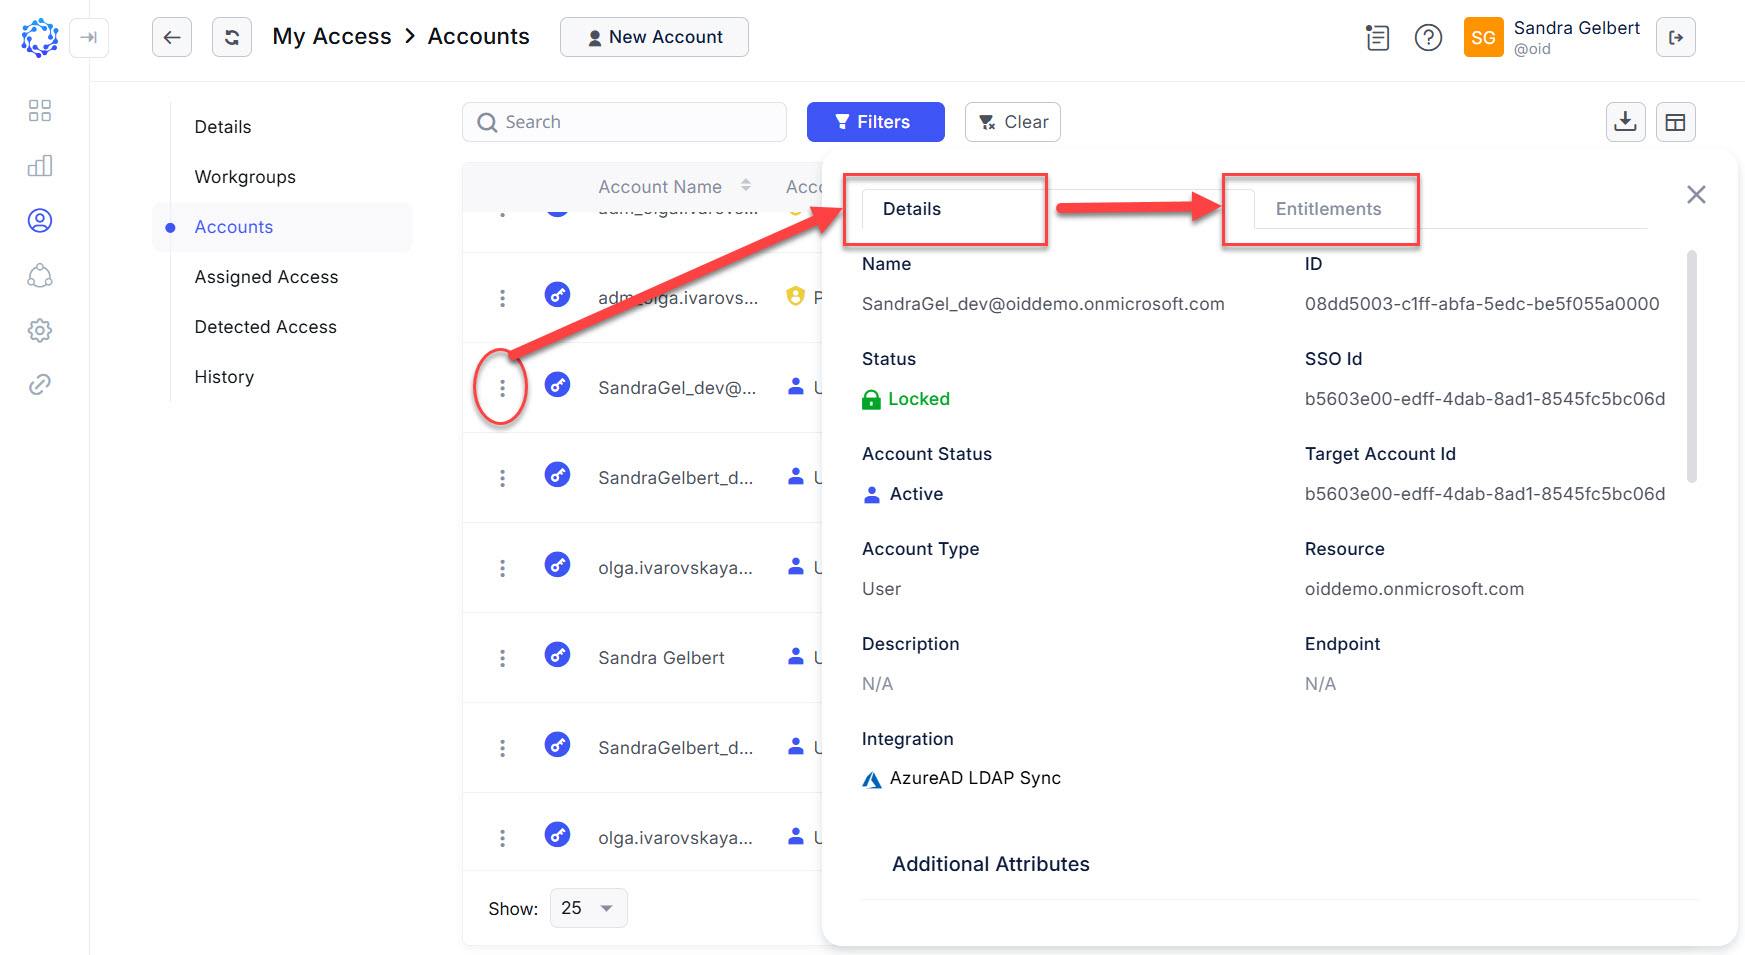The width and height of the screenshot is (1745, 955).
Task: Open the column layout chooser icon
Action: point(1676,122)
